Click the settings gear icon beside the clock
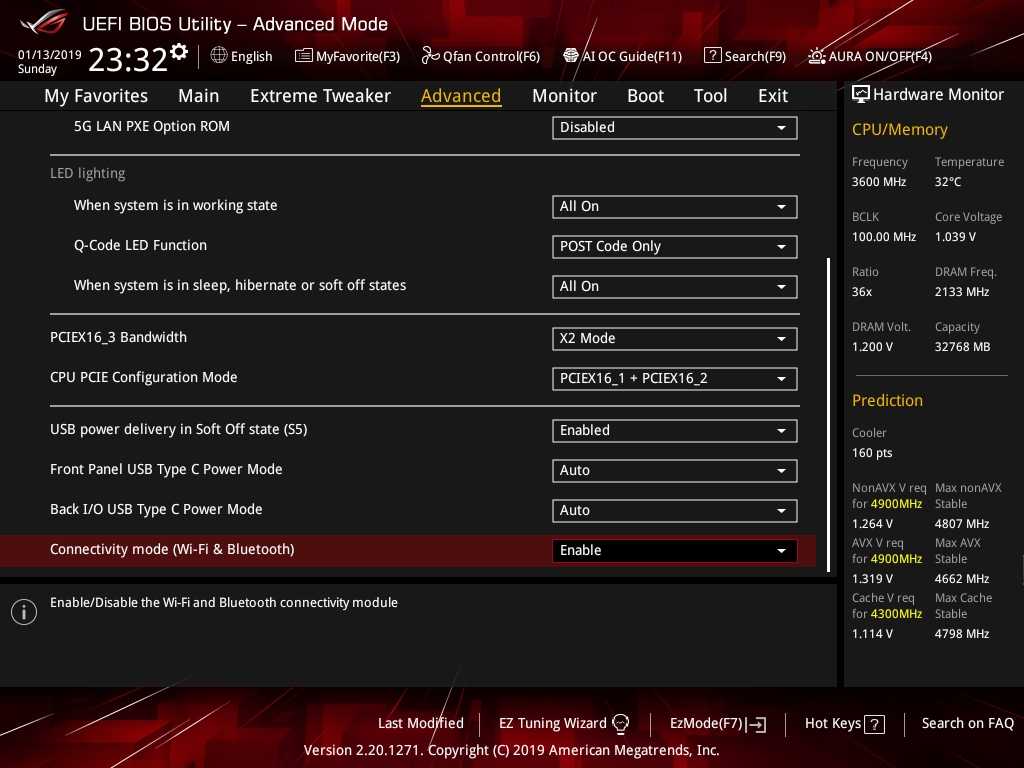 pos(179,51)
